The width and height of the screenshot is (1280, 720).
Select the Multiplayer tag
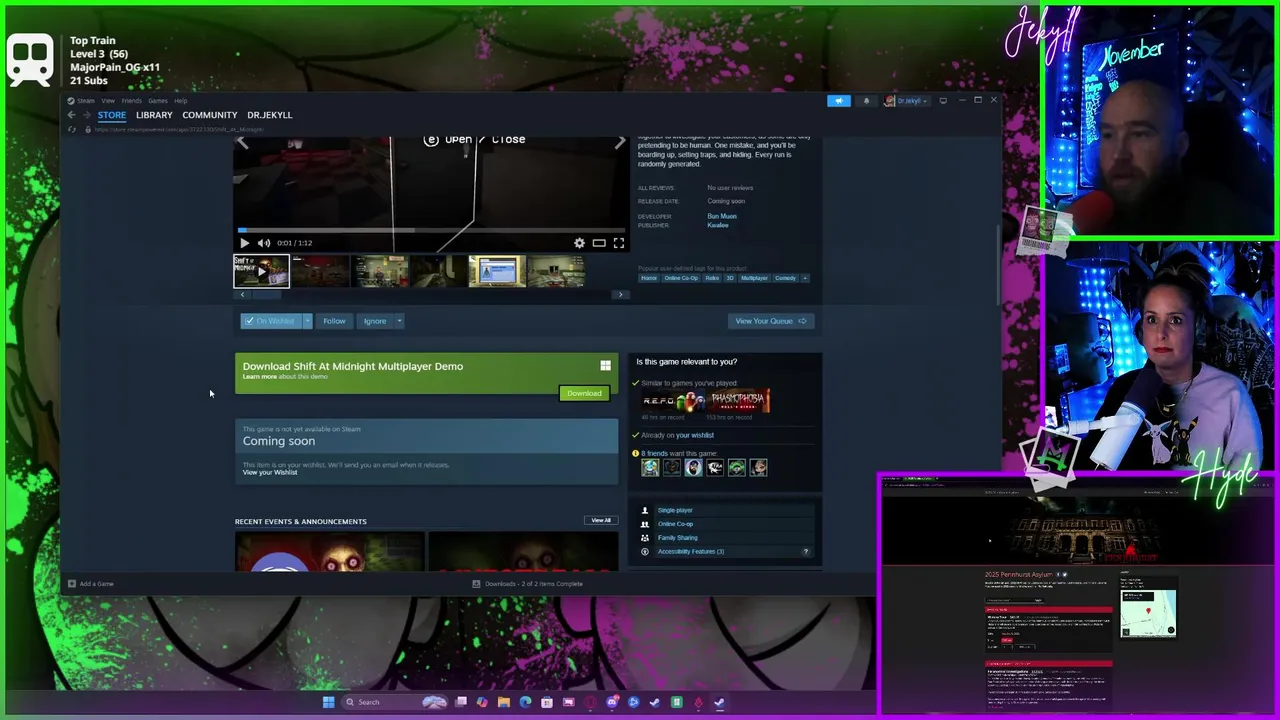(754, 278)
